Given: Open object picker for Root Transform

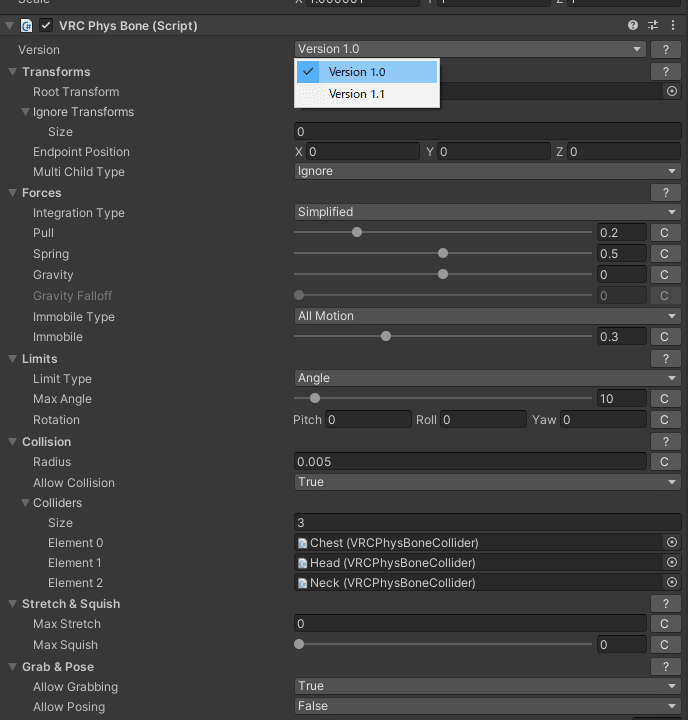Looking at the screenshot, I should 672,91.
